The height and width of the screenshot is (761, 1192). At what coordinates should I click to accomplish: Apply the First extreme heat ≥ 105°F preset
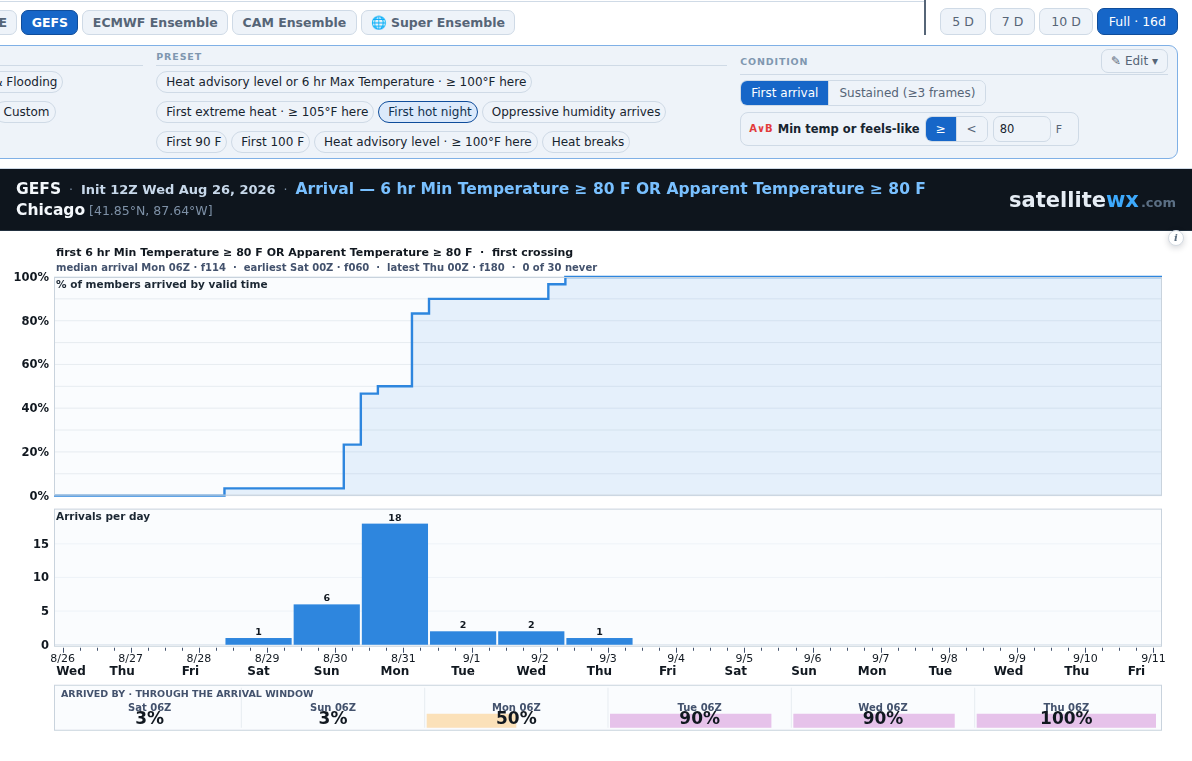[265, 112]
